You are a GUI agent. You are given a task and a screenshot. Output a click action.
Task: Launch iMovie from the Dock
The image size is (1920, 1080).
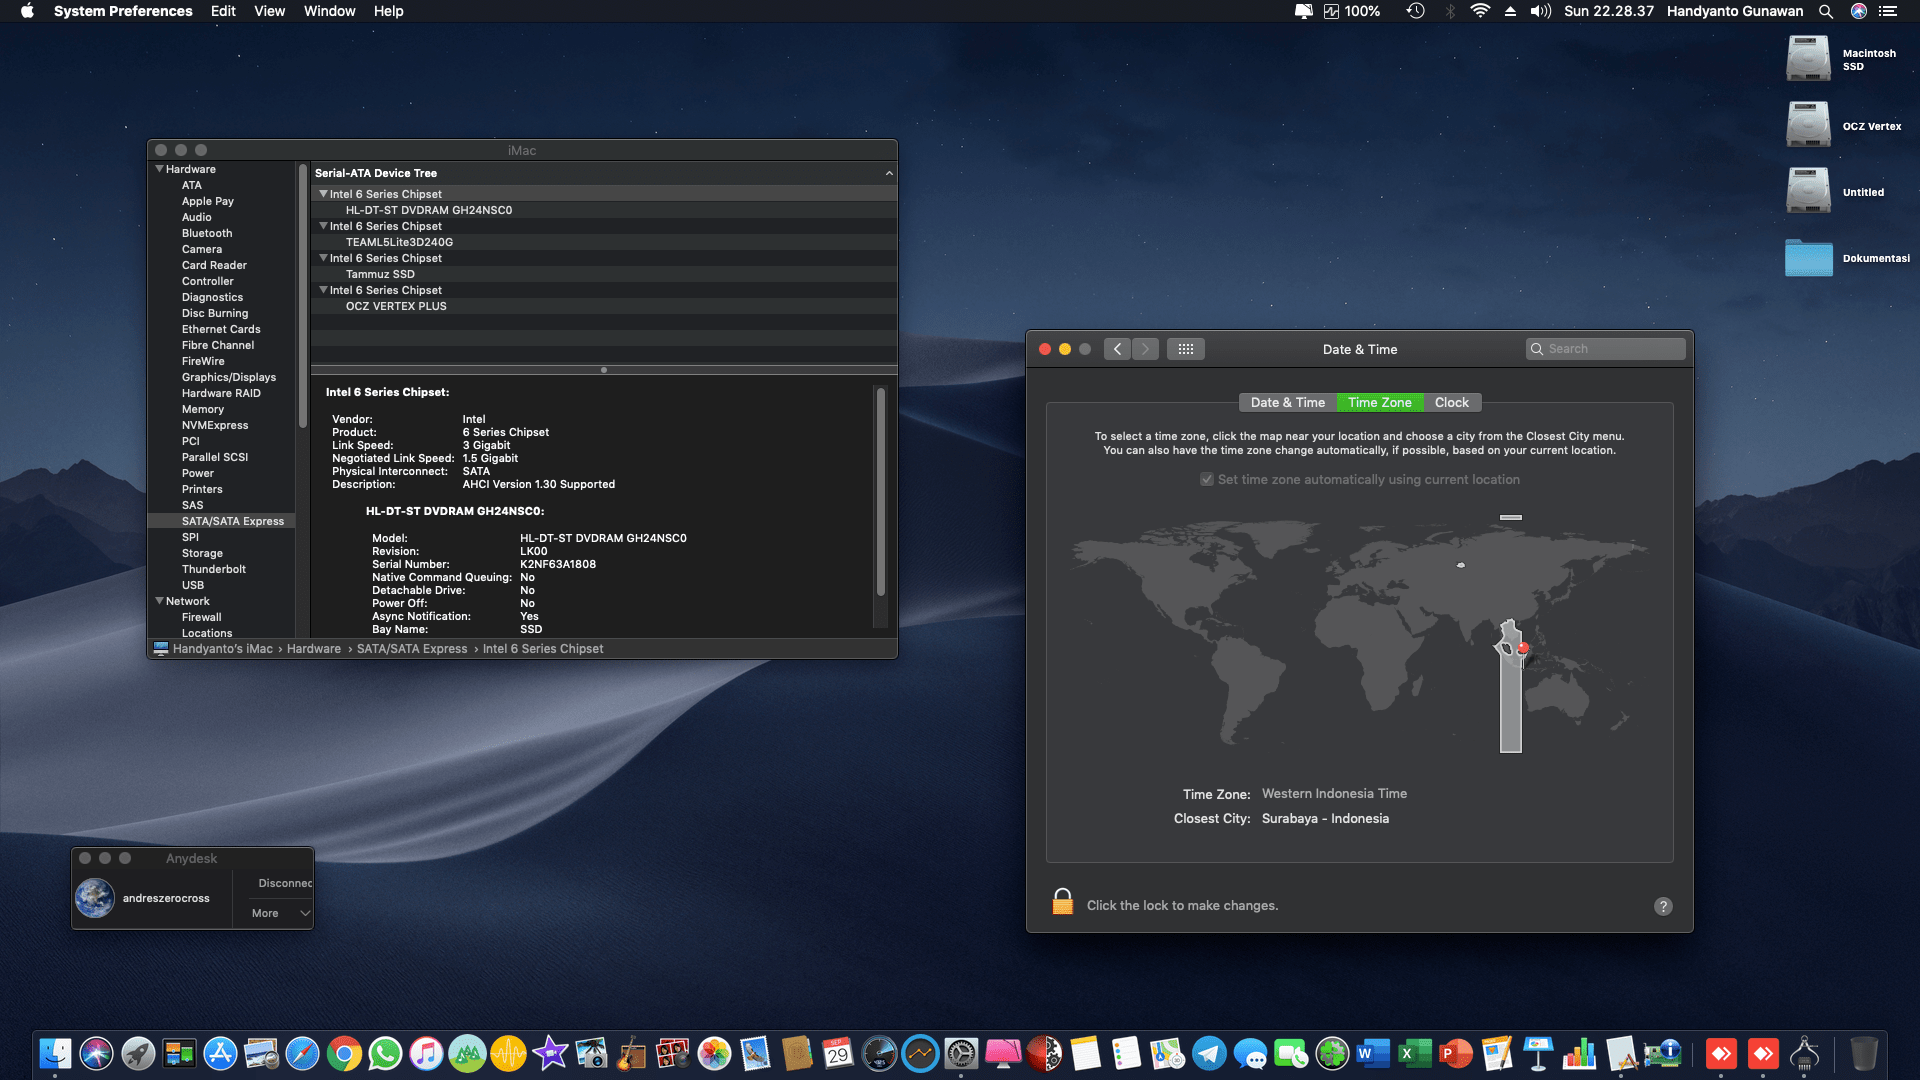(550, 1054)
